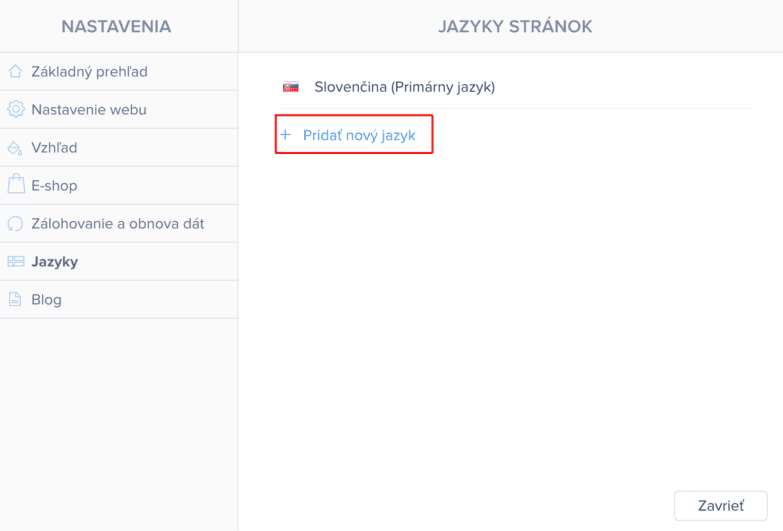Open Zálohovanie a obnova dát label
Image resolution: width=783 pixels, height=531 pixels.
click(118, 224)
